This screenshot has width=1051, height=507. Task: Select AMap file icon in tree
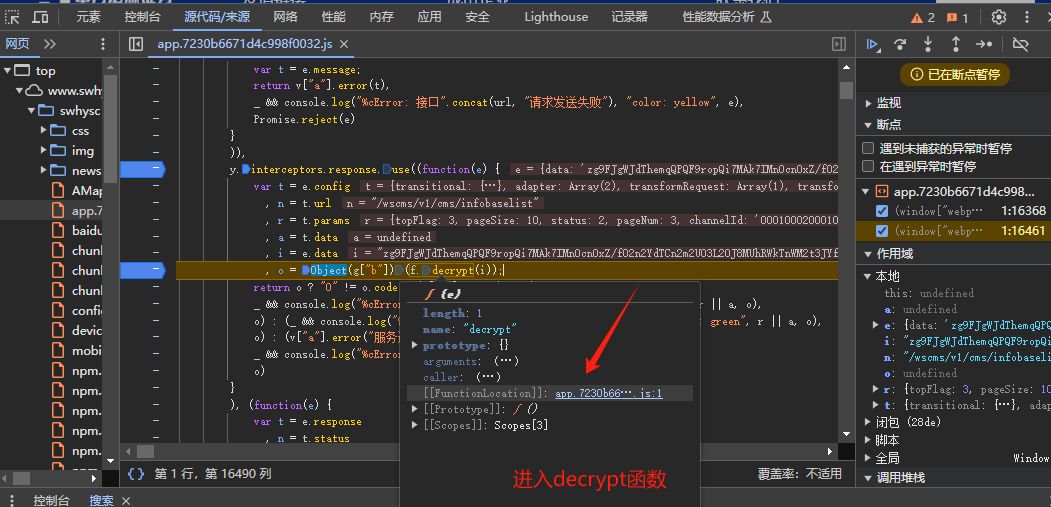click(60, 190)
